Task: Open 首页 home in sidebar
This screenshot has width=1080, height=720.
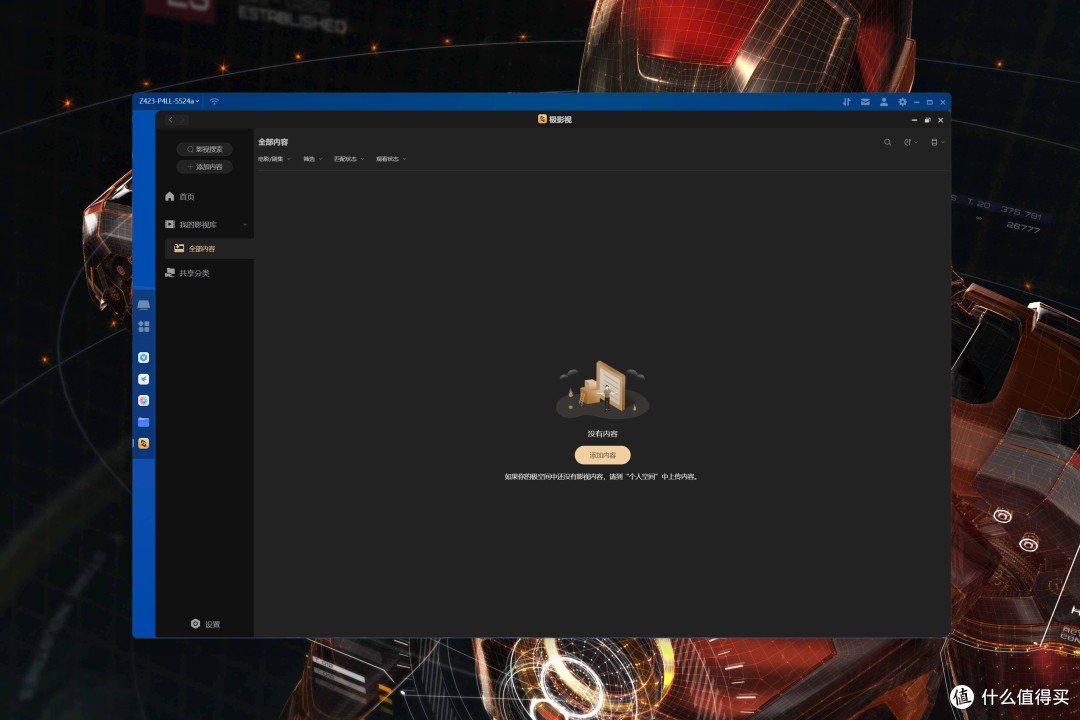Action: tap(180, 197)
